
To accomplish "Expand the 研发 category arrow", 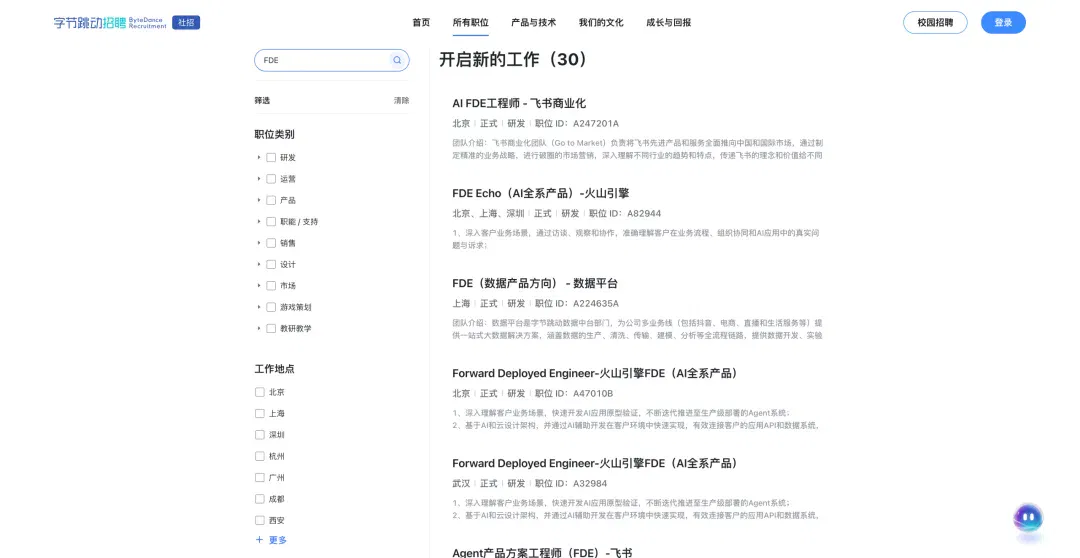I will point(259,158).
